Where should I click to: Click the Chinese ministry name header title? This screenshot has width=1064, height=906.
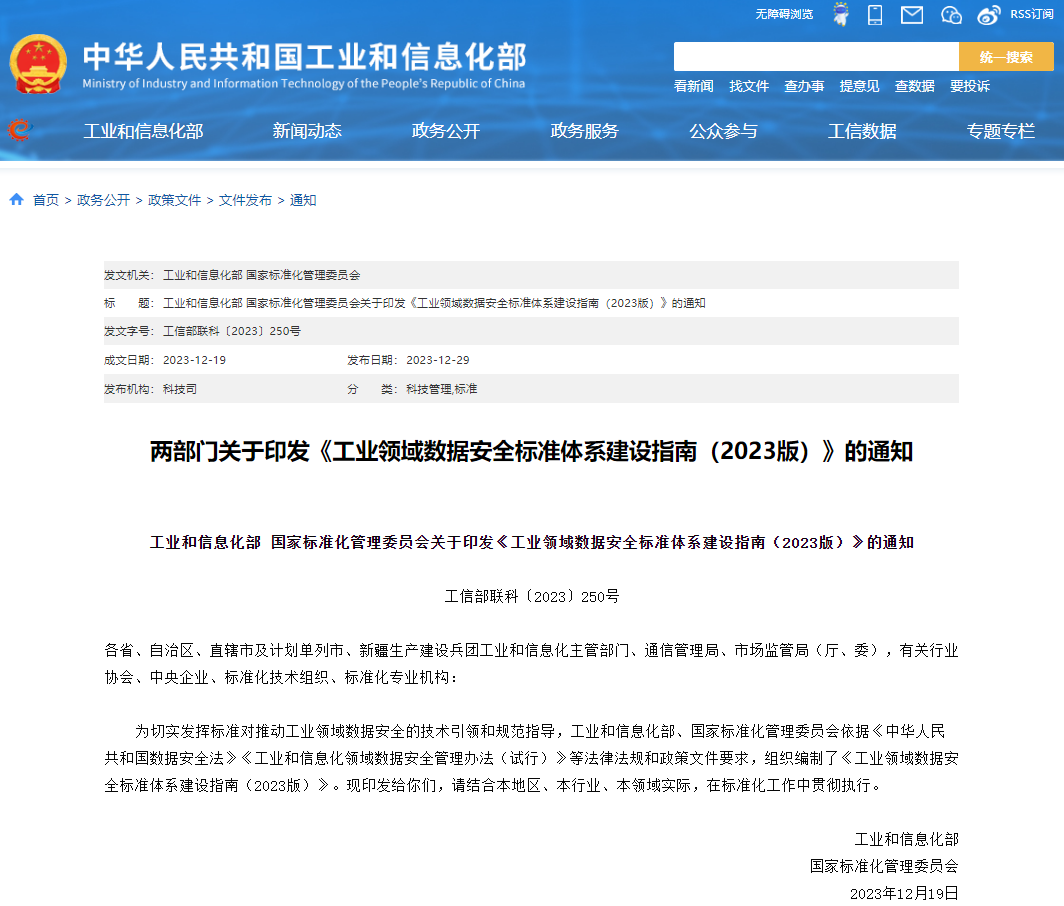coord(305,56)
